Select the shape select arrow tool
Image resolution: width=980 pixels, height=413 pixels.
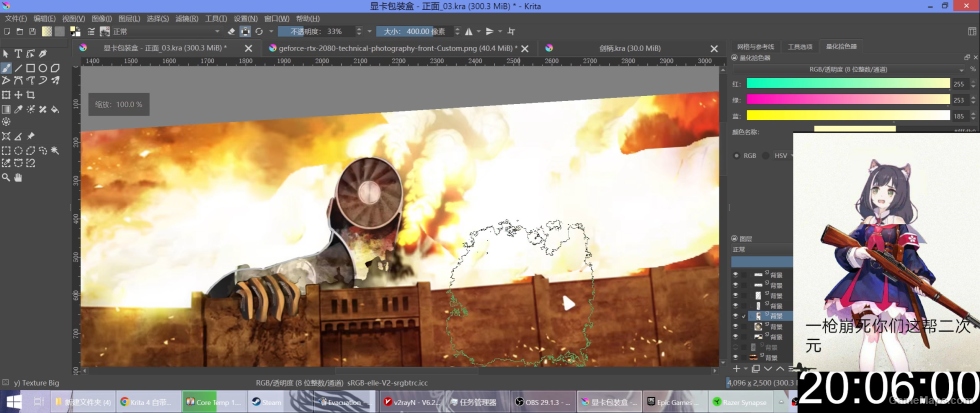click(x=6, y=54)
